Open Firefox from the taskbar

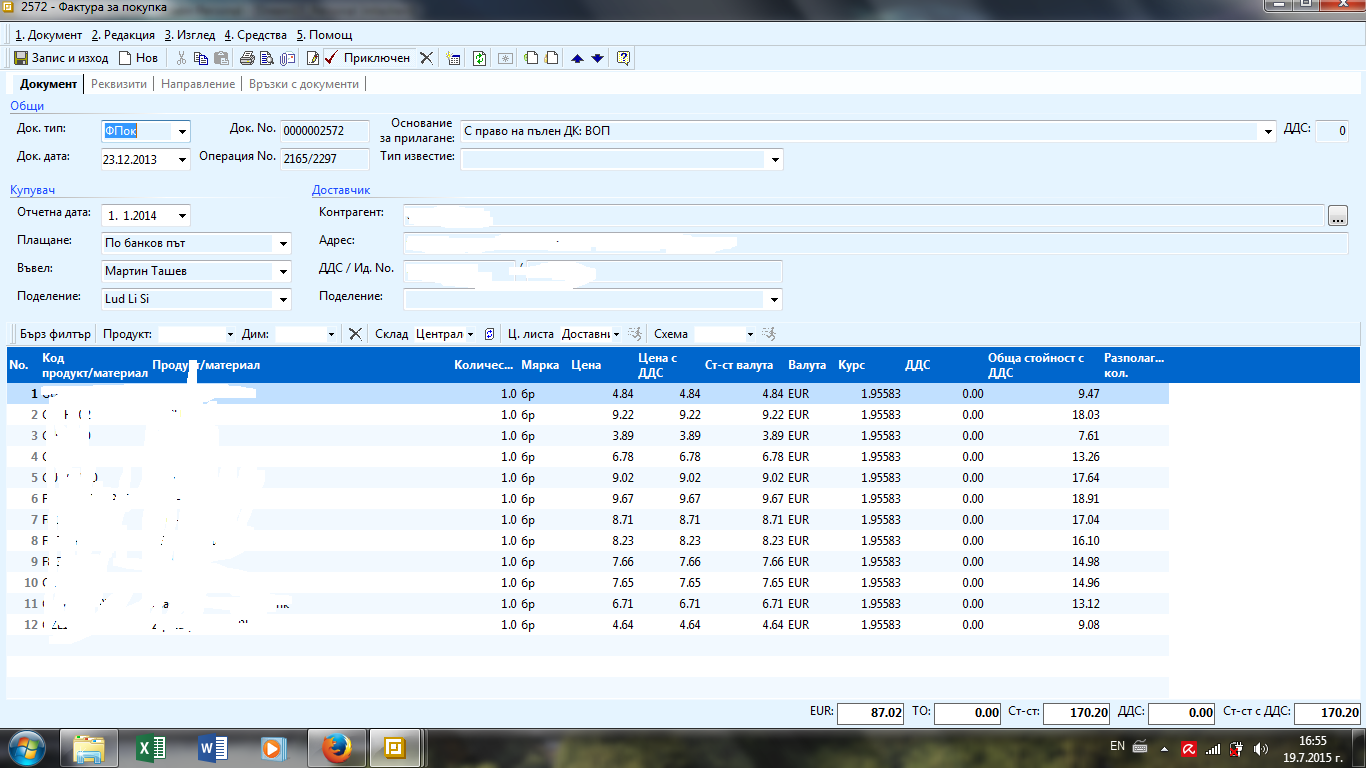pos(338,747)
